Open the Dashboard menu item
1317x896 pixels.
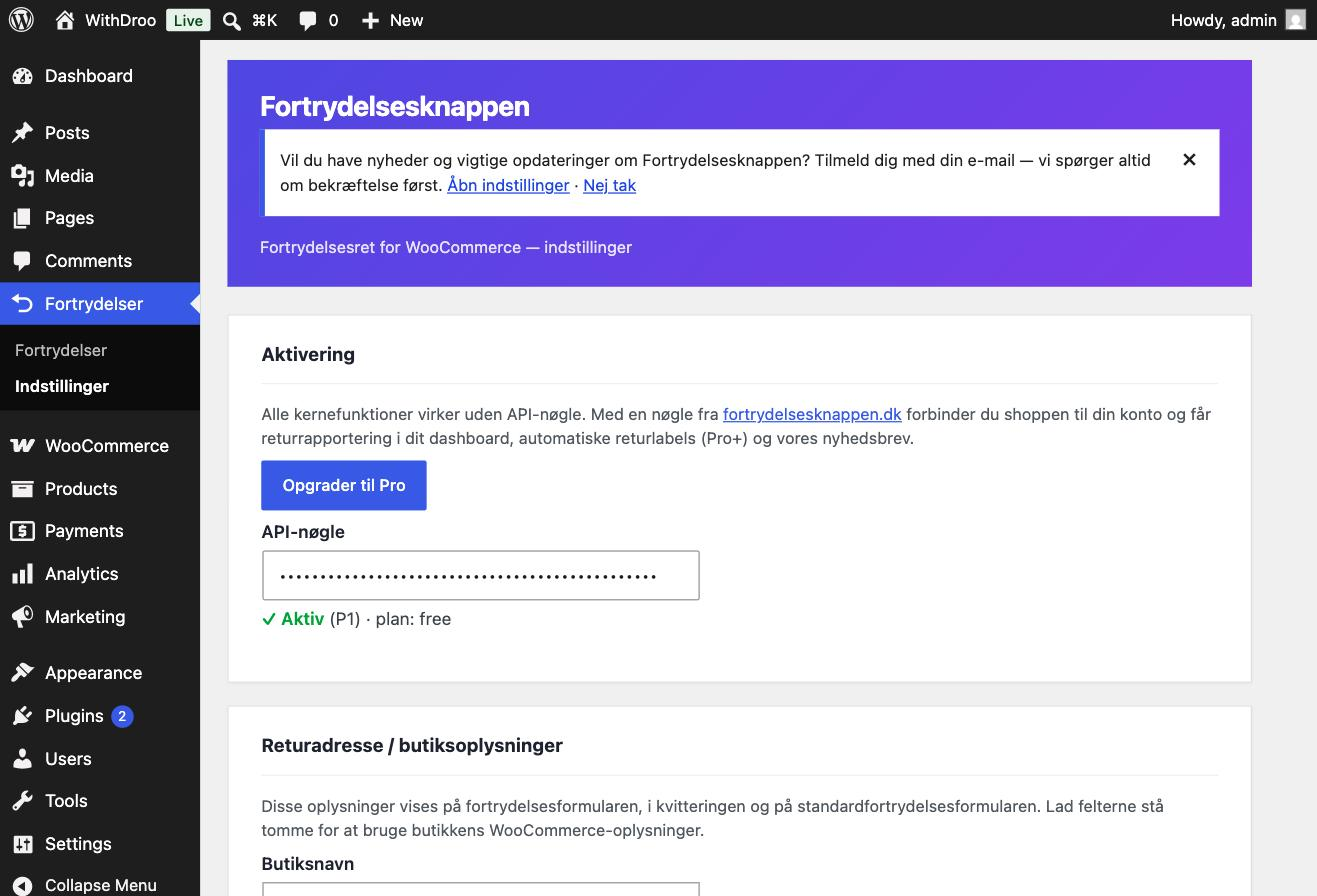pyautogui.click(x=100, y=76)
